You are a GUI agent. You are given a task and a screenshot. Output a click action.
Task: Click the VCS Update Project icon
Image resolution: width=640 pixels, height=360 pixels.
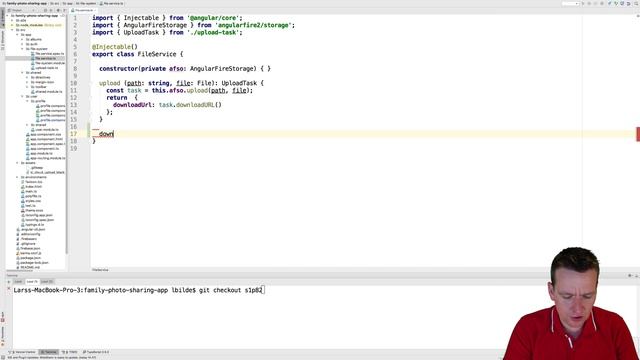click(609, 3)
